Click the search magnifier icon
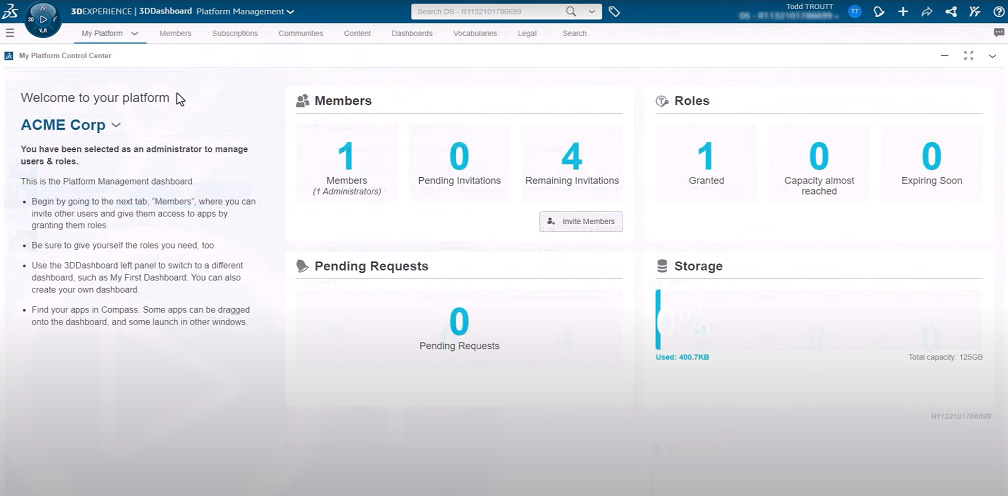This screenshot has height=496, width=1008. [x=571, y=12]
